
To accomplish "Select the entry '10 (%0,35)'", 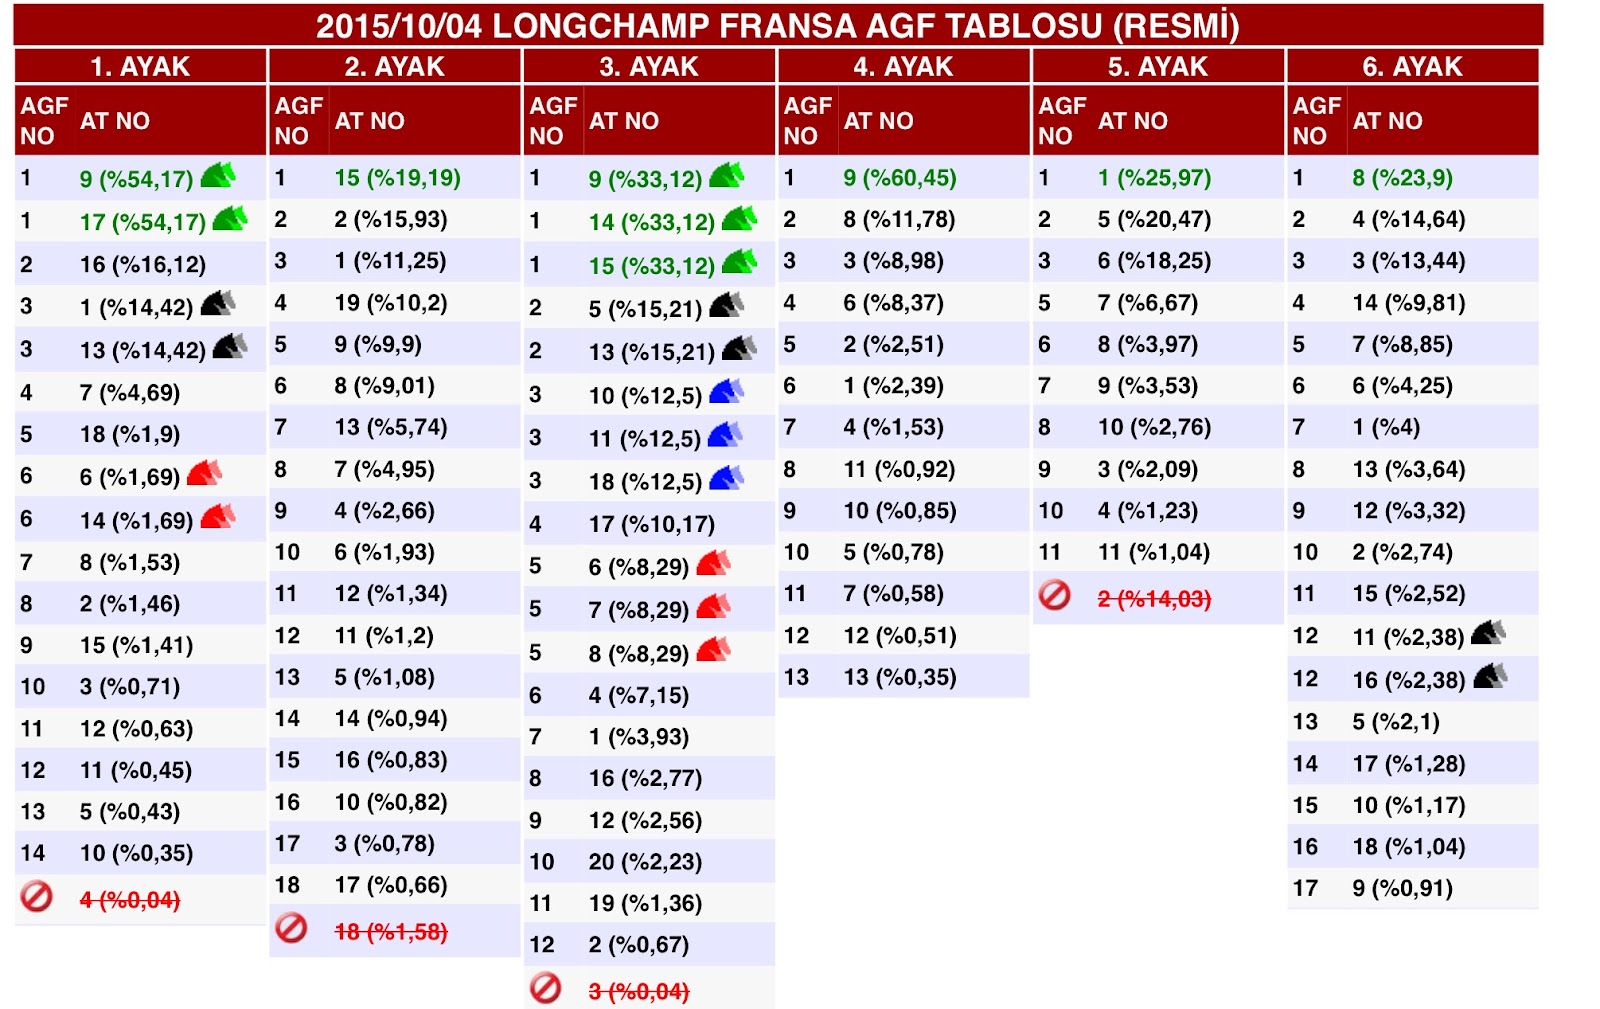I will (137, 853).
